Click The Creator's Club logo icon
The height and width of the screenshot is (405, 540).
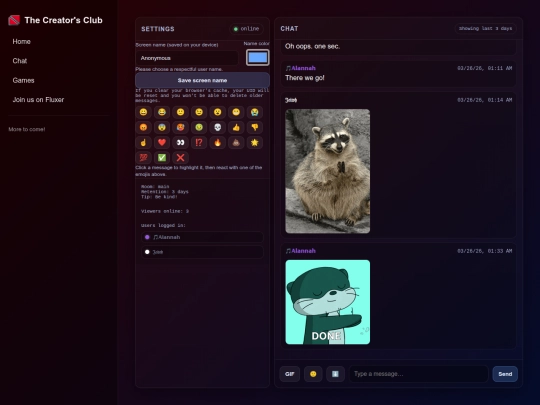tap(14, 20)
